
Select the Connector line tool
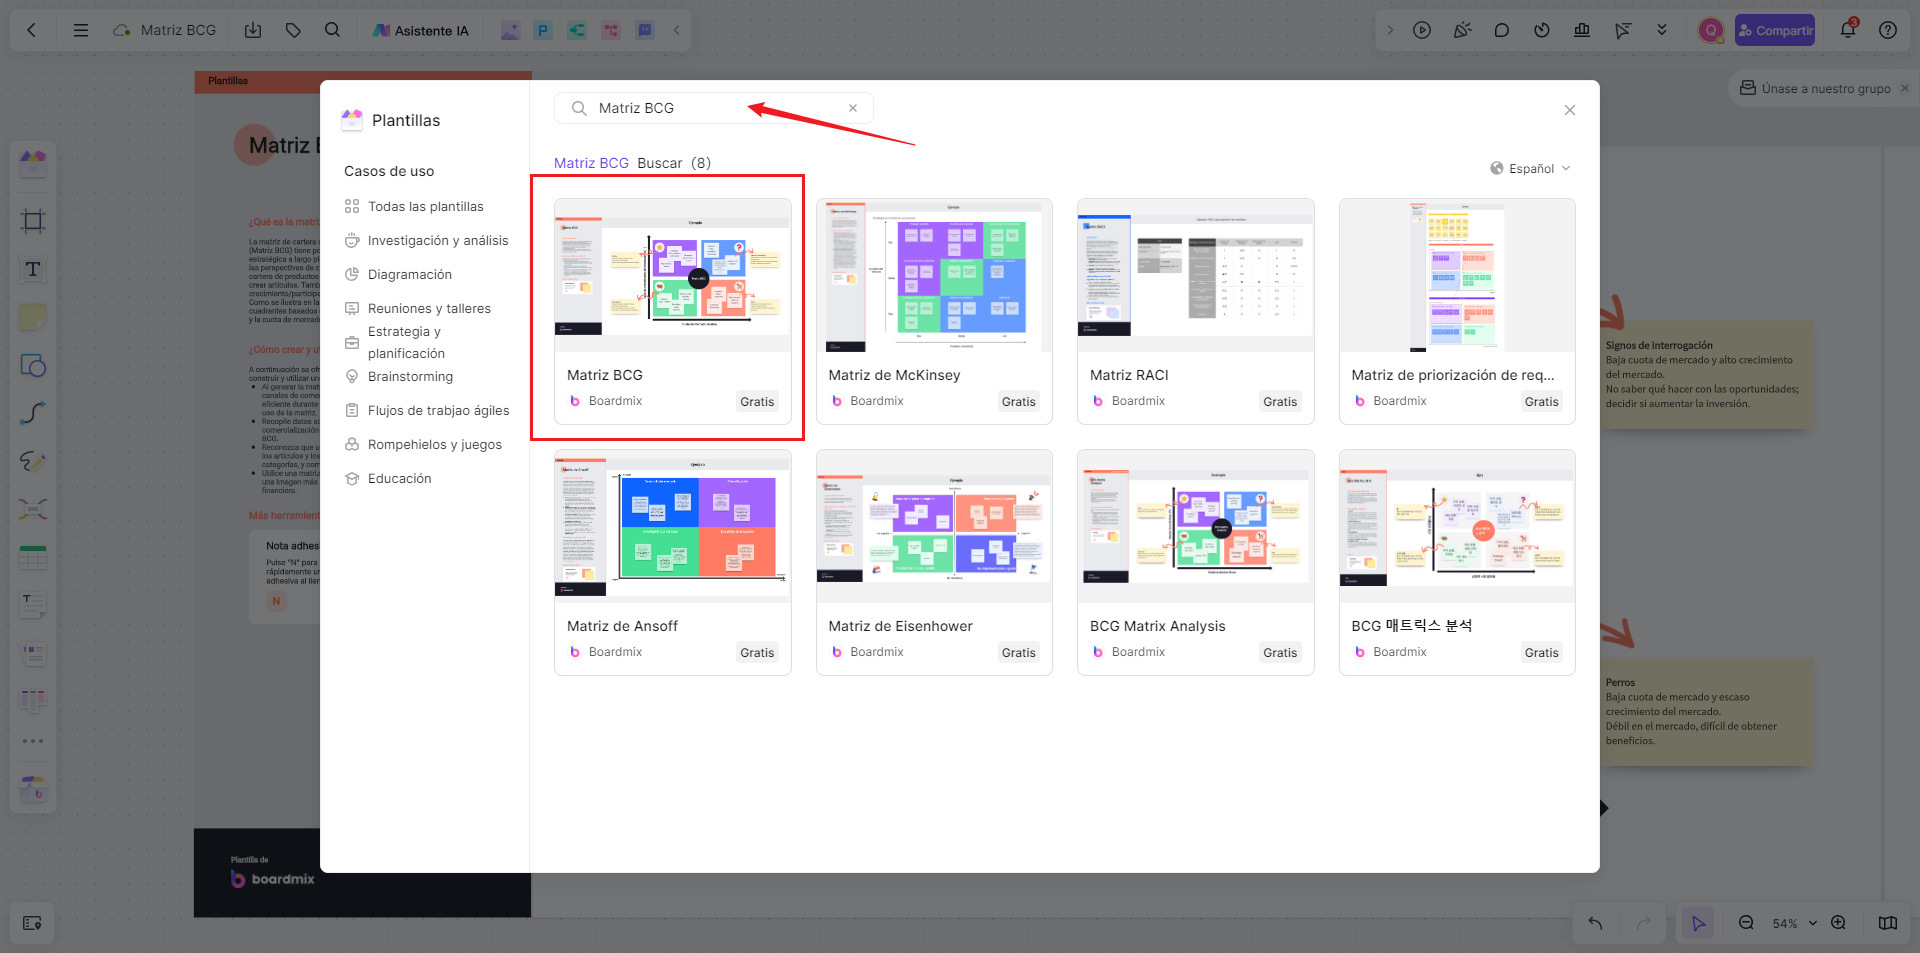pos(33,413)
